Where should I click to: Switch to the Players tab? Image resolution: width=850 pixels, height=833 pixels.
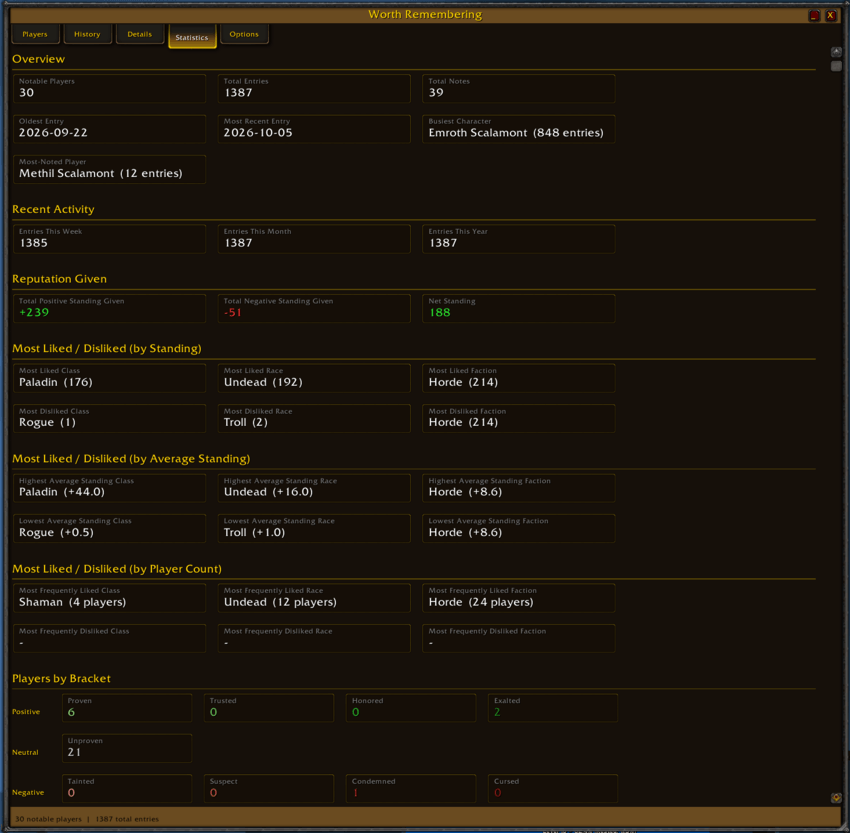[35, 34]
